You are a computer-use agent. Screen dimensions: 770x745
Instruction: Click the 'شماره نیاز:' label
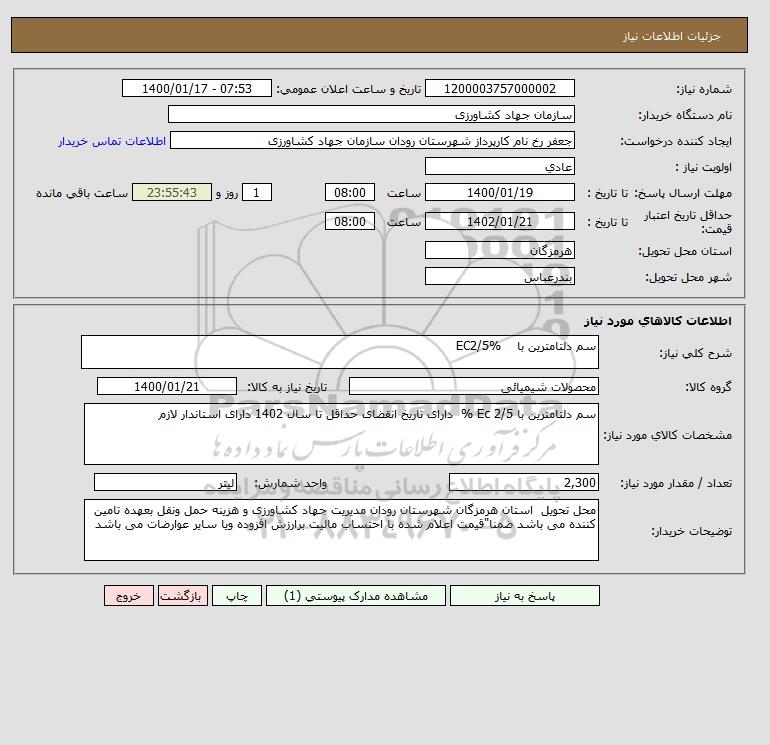click(704, 89)
